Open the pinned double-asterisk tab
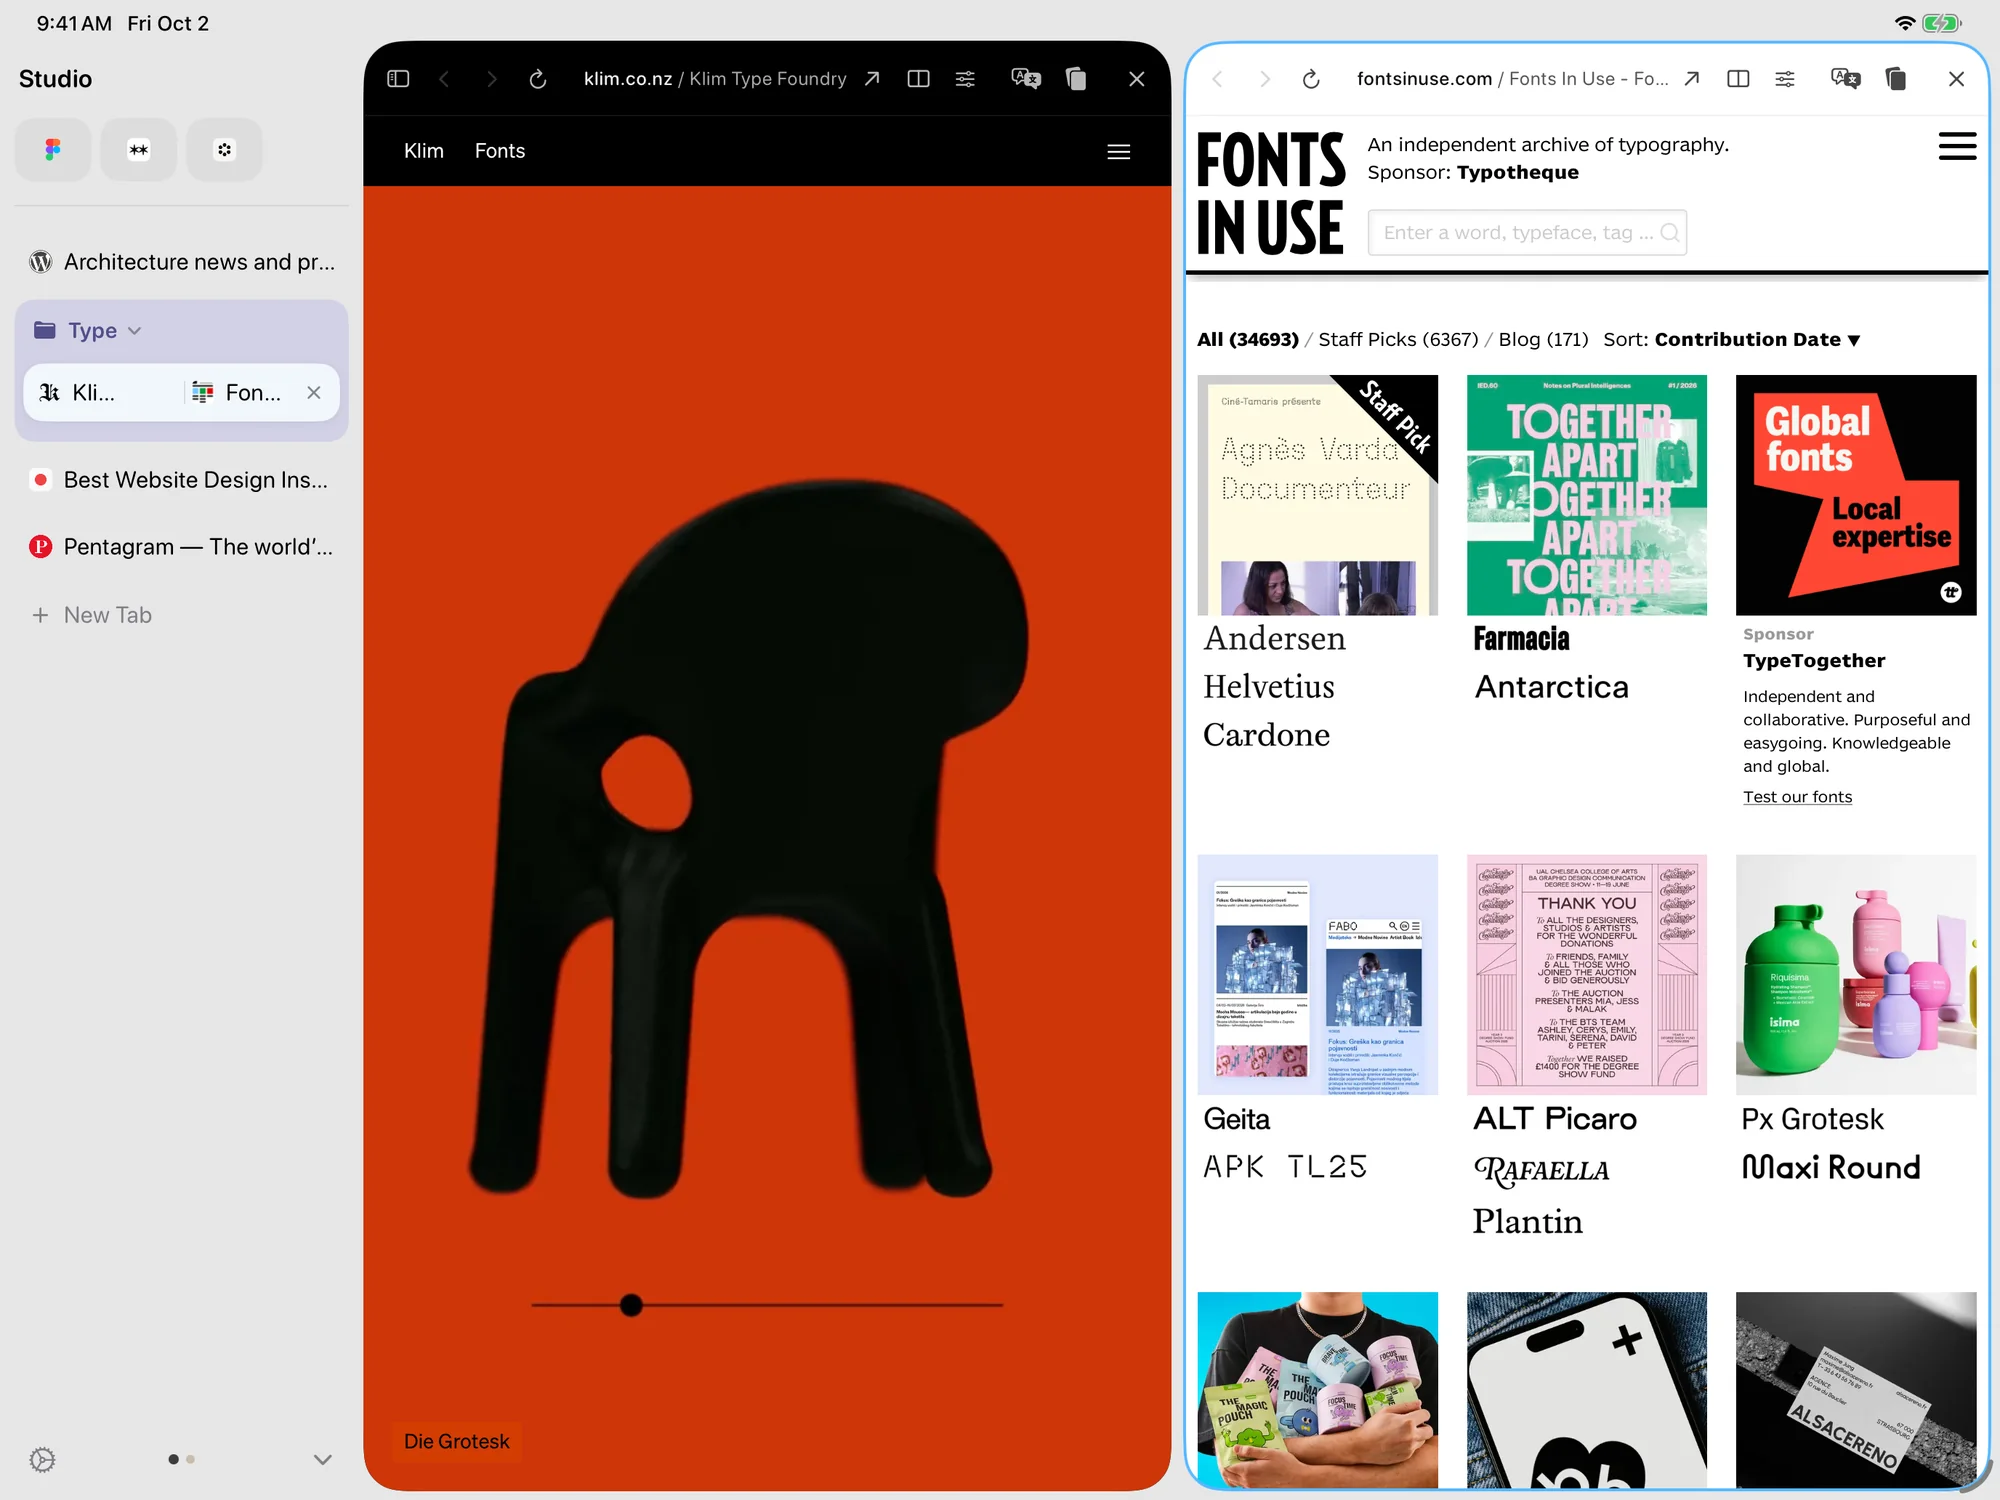Screen dimensions: 2000x1500 click(139, 150)
